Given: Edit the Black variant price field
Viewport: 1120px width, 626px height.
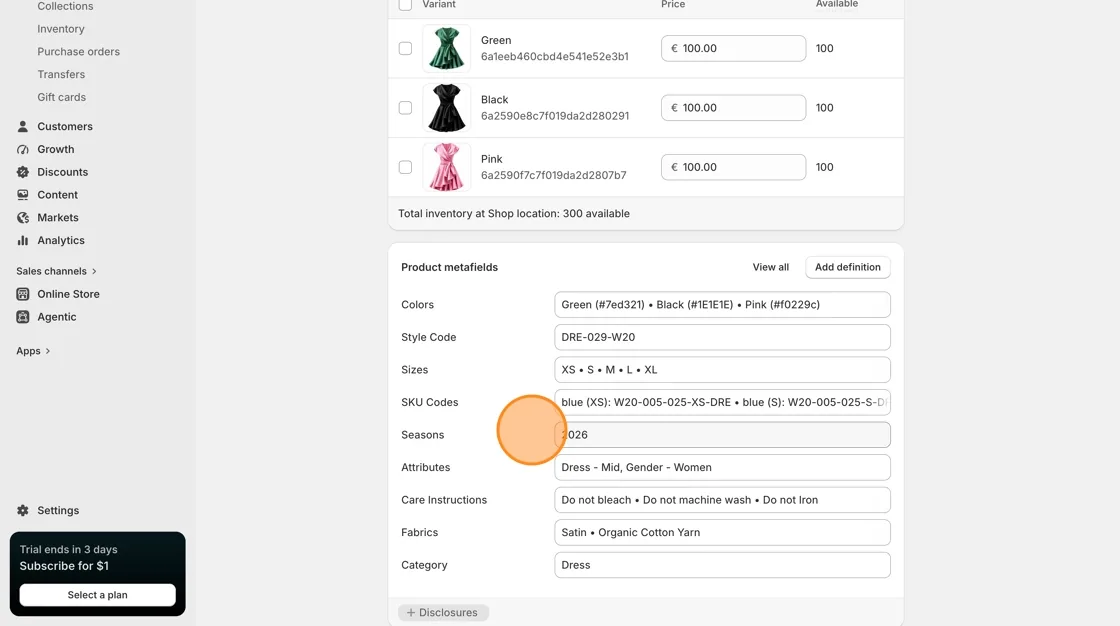Looking at the screenshot, I should point(734,108).
